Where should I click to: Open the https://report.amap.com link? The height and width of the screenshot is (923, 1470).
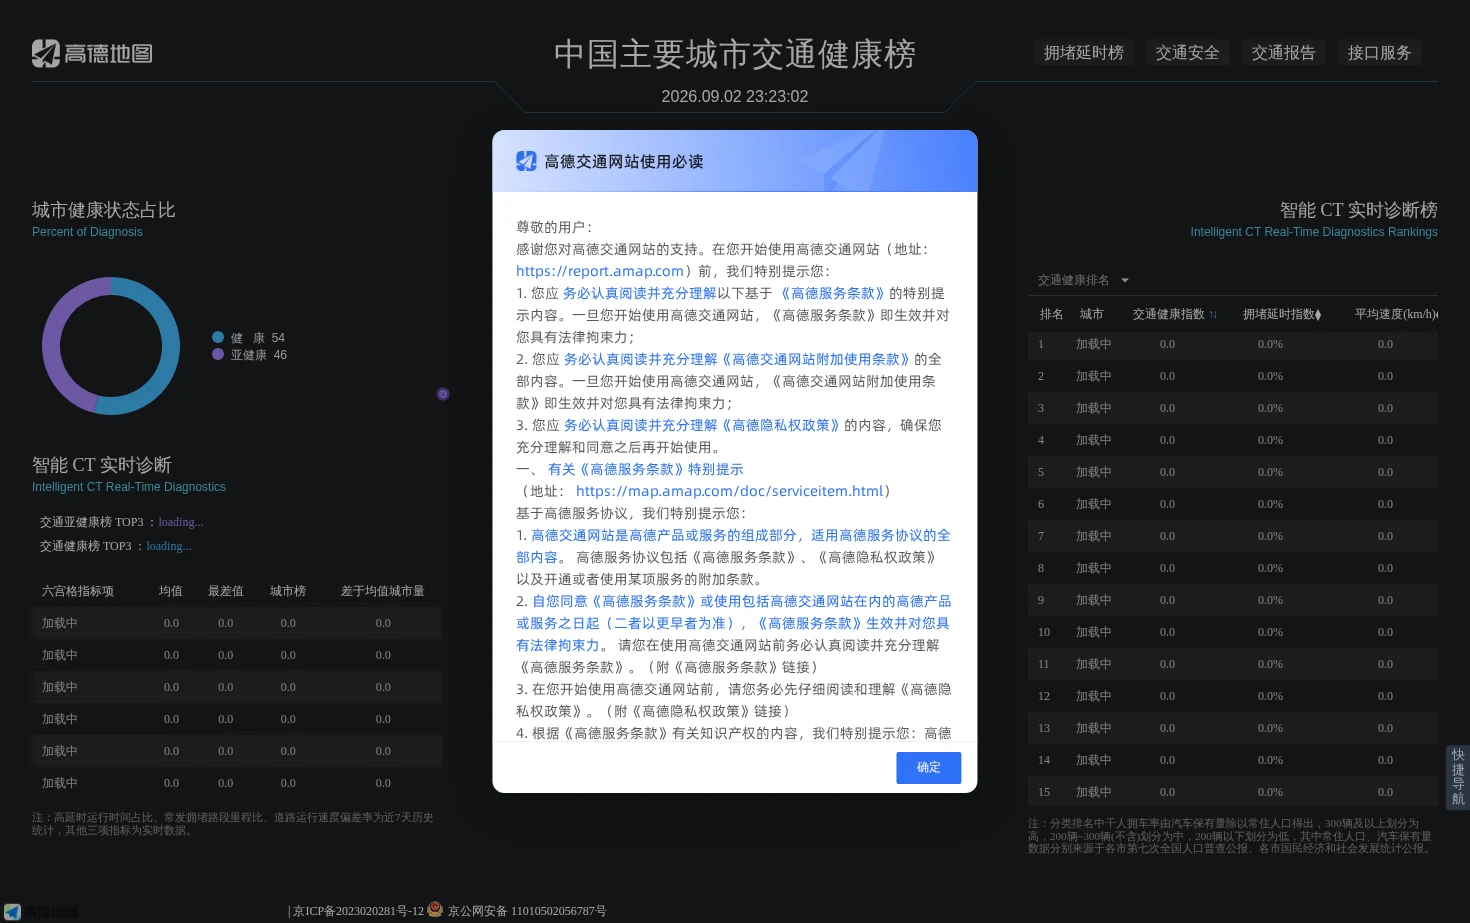[600, 271]
